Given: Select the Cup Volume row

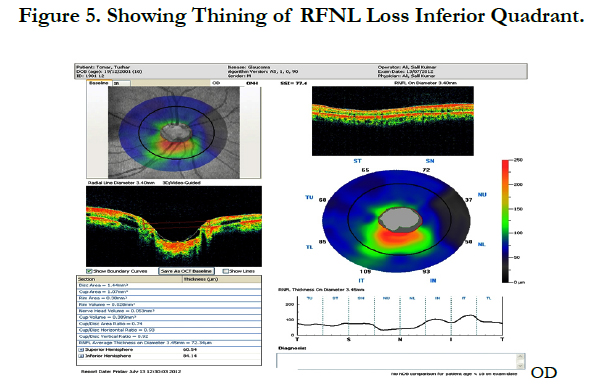Looking at the screenshot, I should coord(169,317).
